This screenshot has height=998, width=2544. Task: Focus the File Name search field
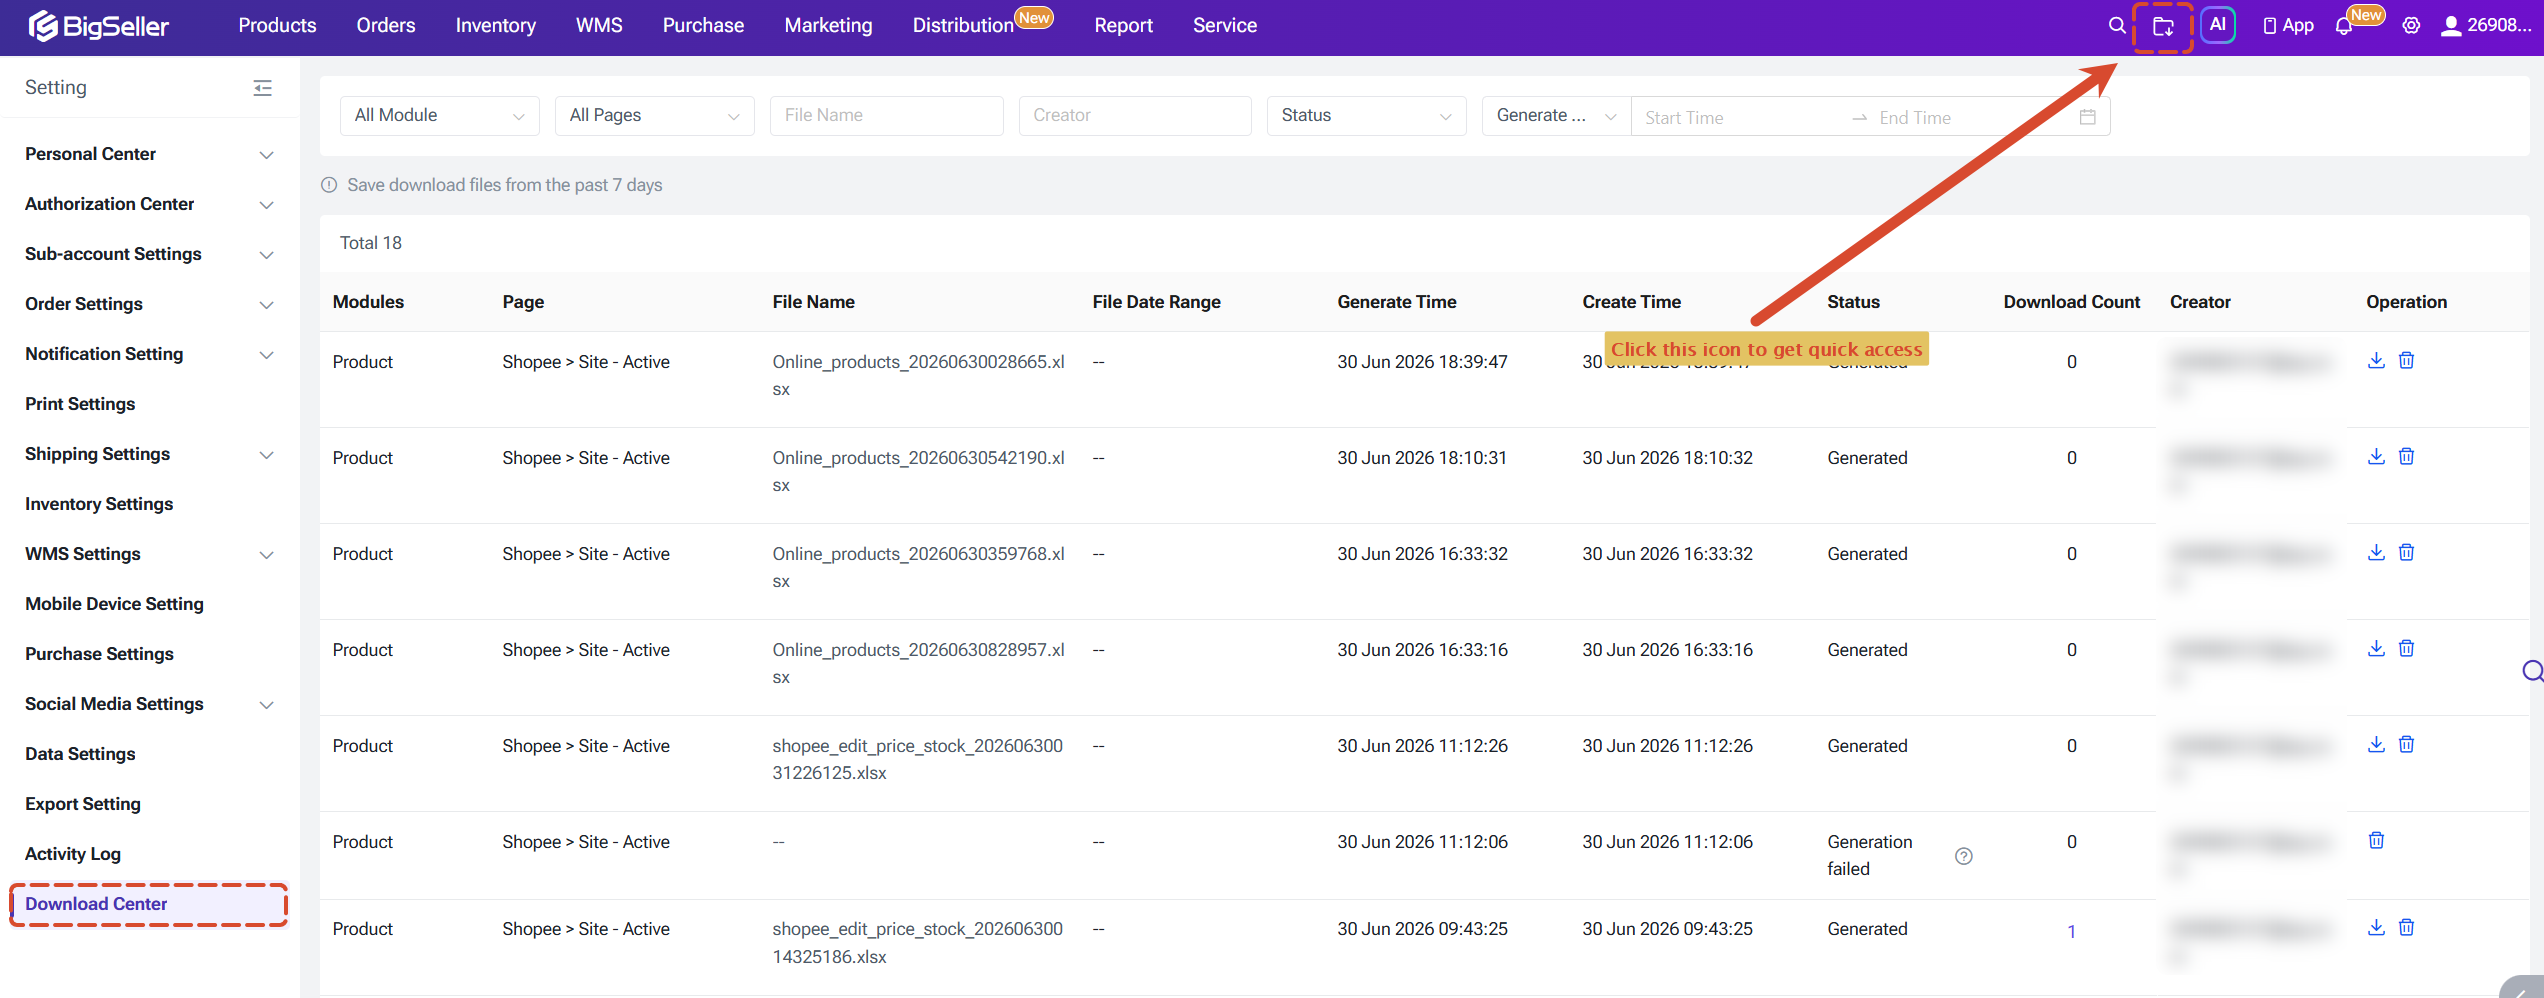pyautogui.click(x=886, y=116)
